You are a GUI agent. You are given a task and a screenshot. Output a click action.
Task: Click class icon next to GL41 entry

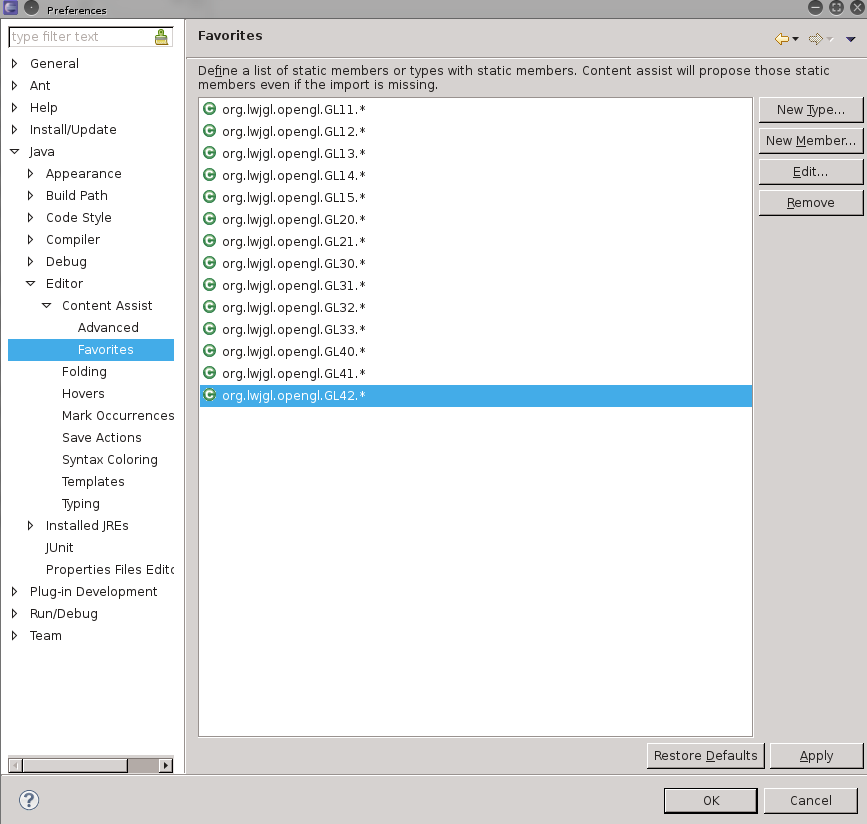[210, 373]
